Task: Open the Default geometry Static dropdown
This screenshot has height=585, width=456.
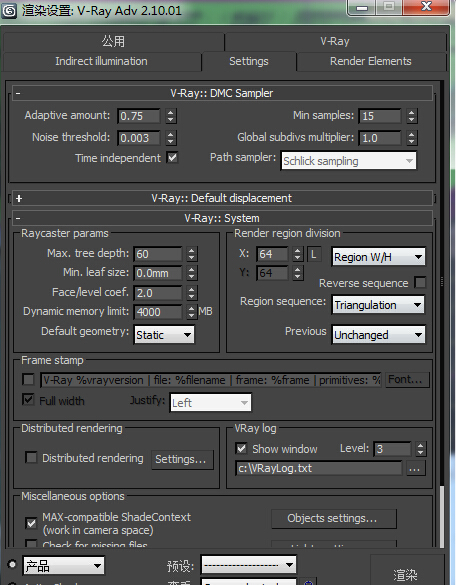Action: [x=164, y=335]
